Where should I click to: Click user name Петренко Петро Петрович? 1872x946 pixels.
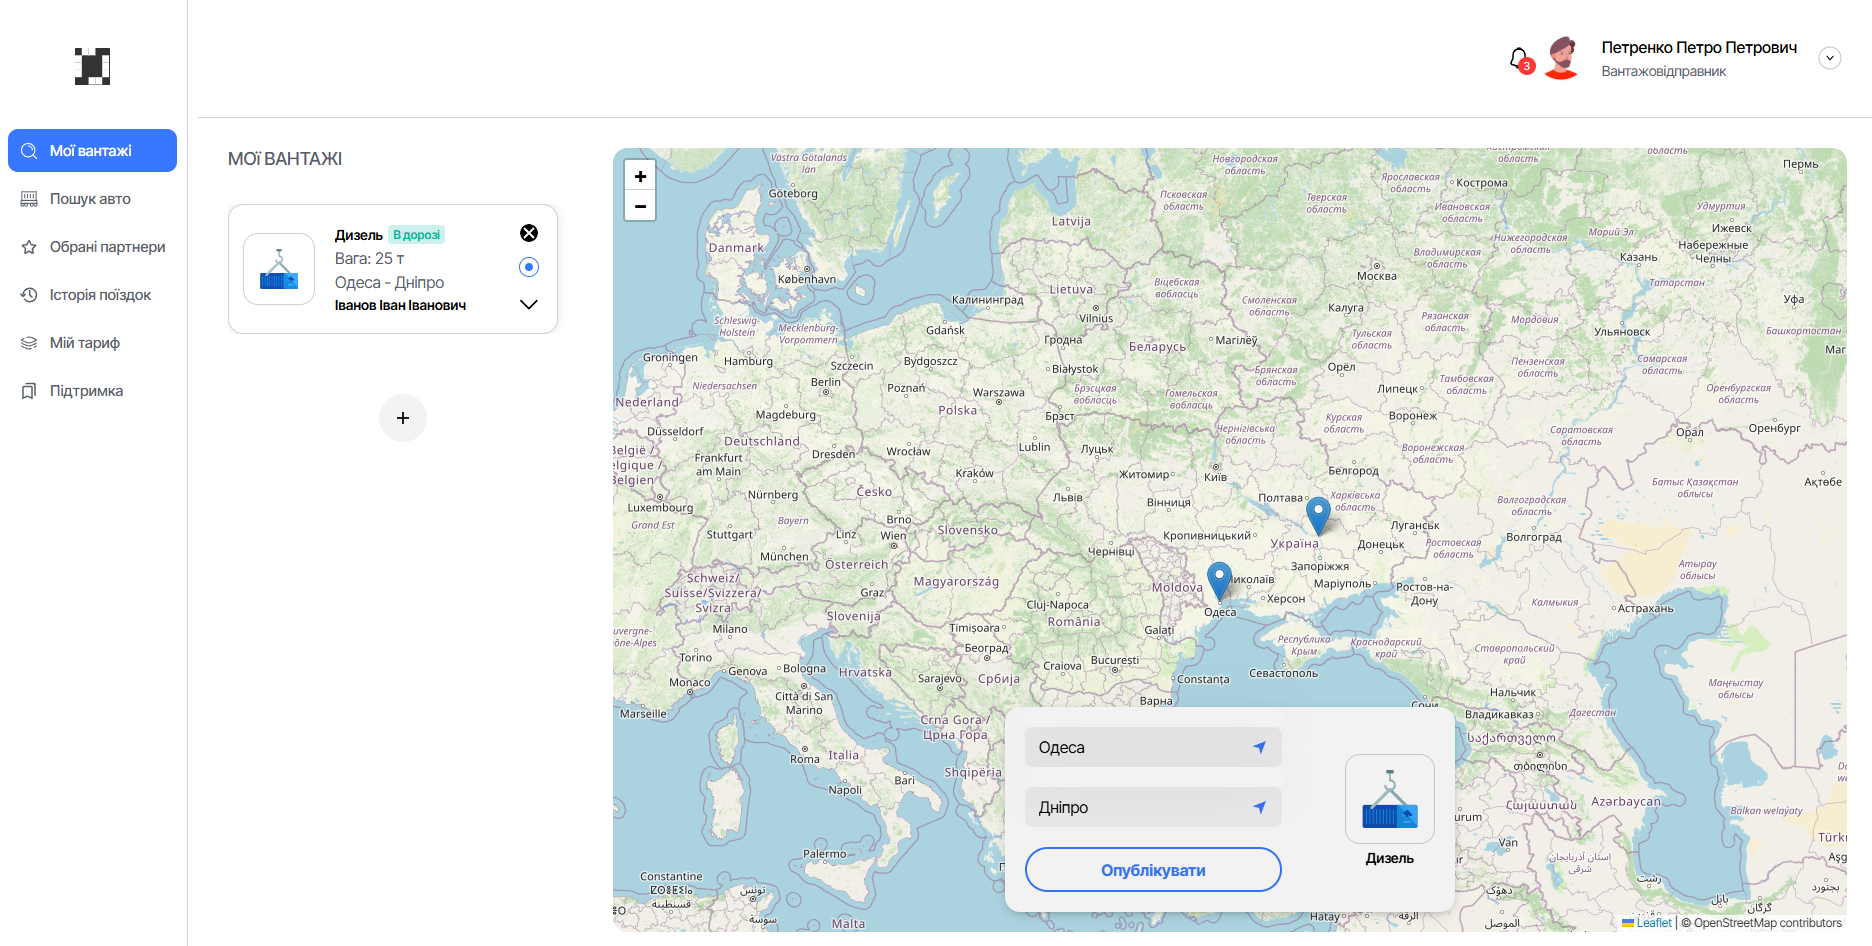click(1699, 47)
